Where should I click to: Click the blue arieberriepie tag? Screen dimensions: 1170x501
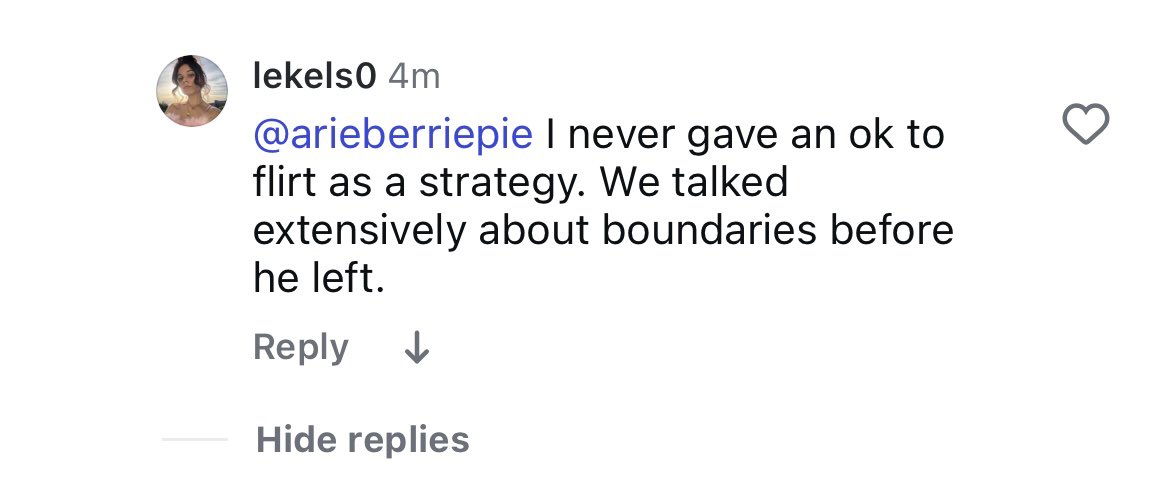[392, 134]
